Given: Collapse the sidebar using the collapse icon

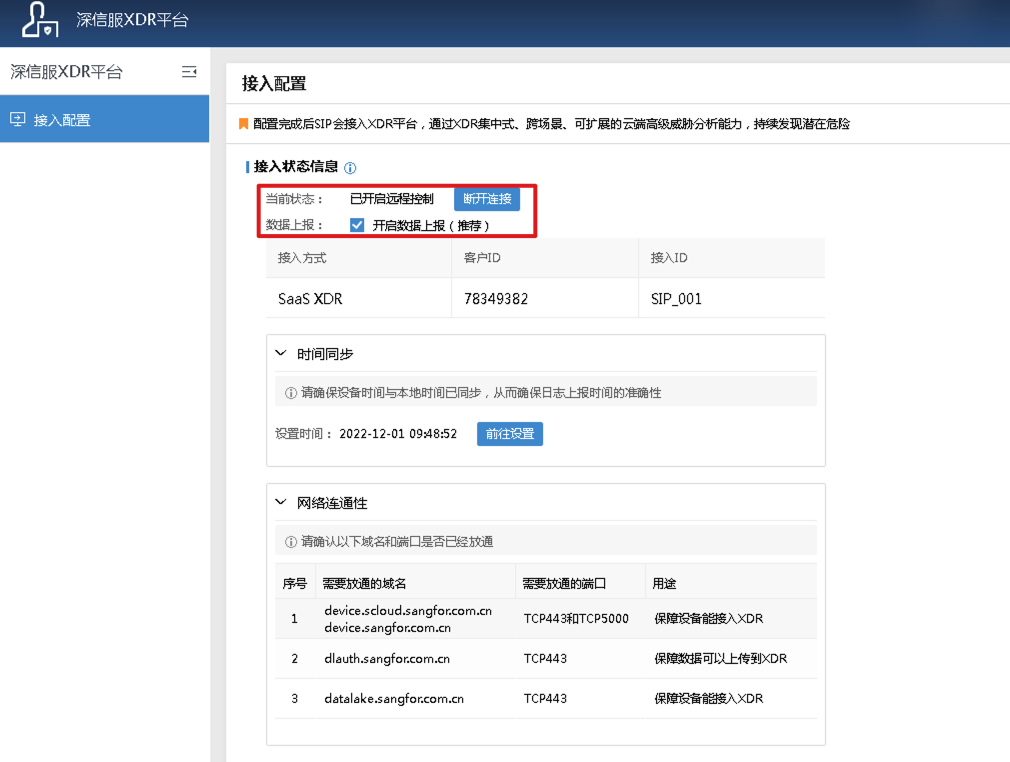Looking at the screenshot, I should pos(188,71).
